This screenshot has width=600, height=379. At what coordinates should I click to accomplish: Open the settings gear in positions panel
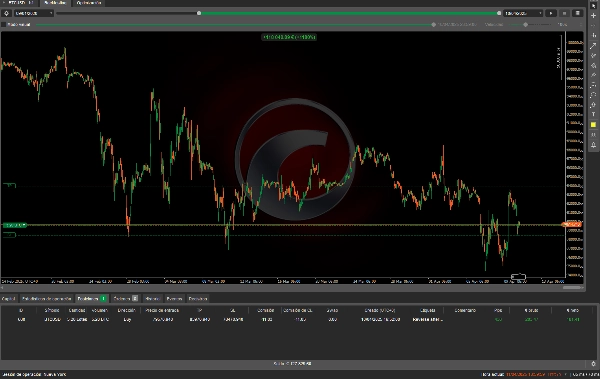[593, 364]
